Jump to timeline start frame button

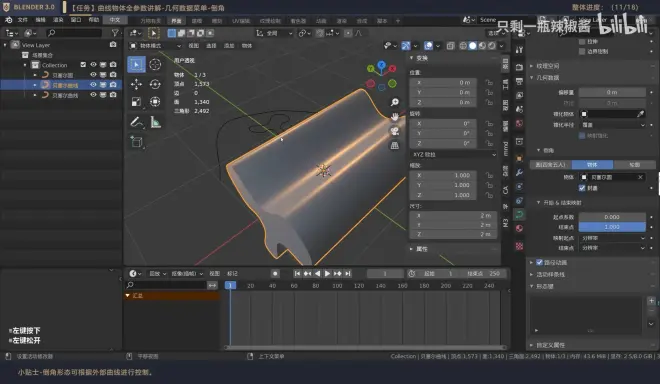297,274
